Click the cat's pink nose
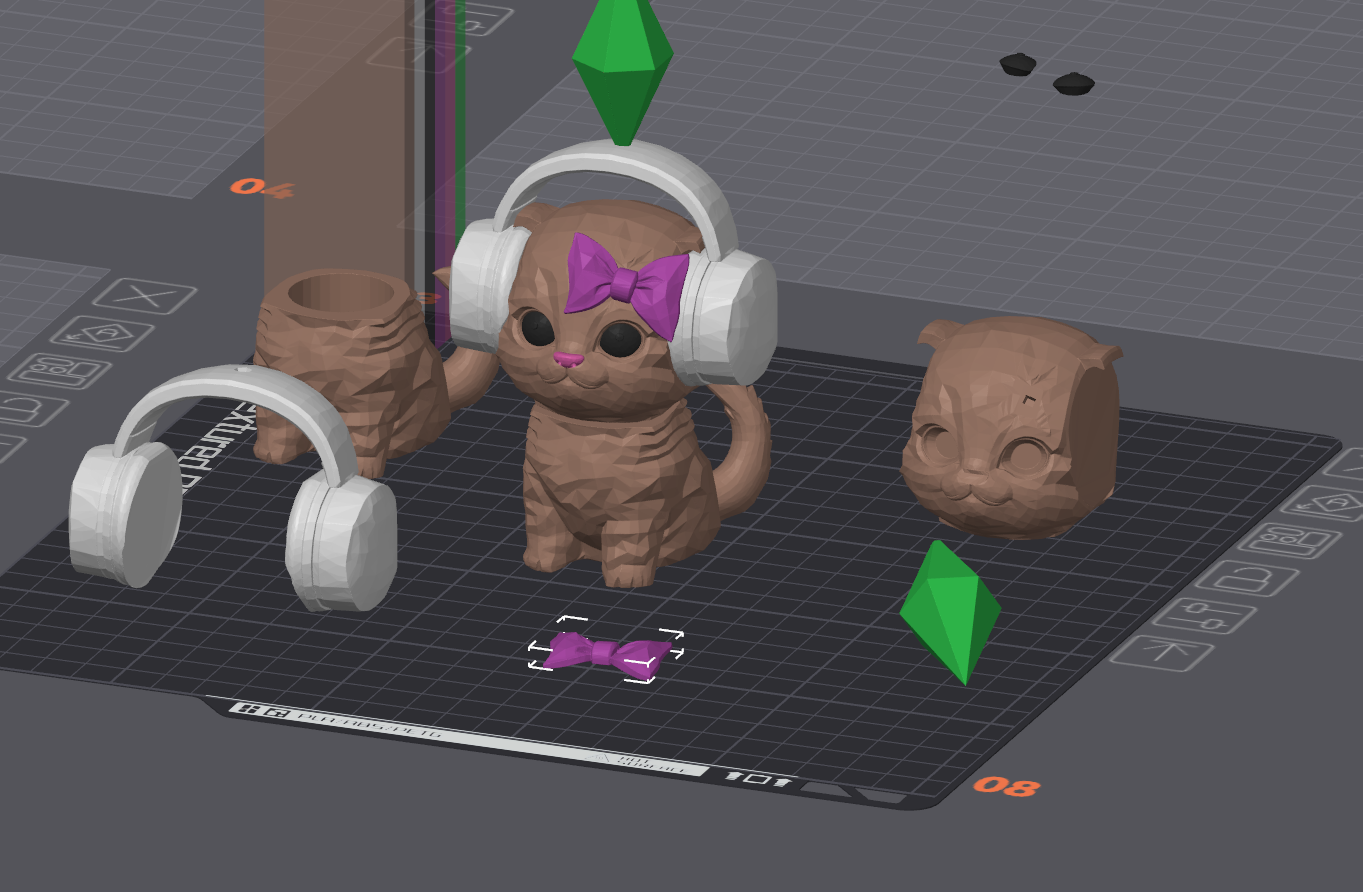The width and height of the screenshot is (1363, 892). [x=569, y=358]
